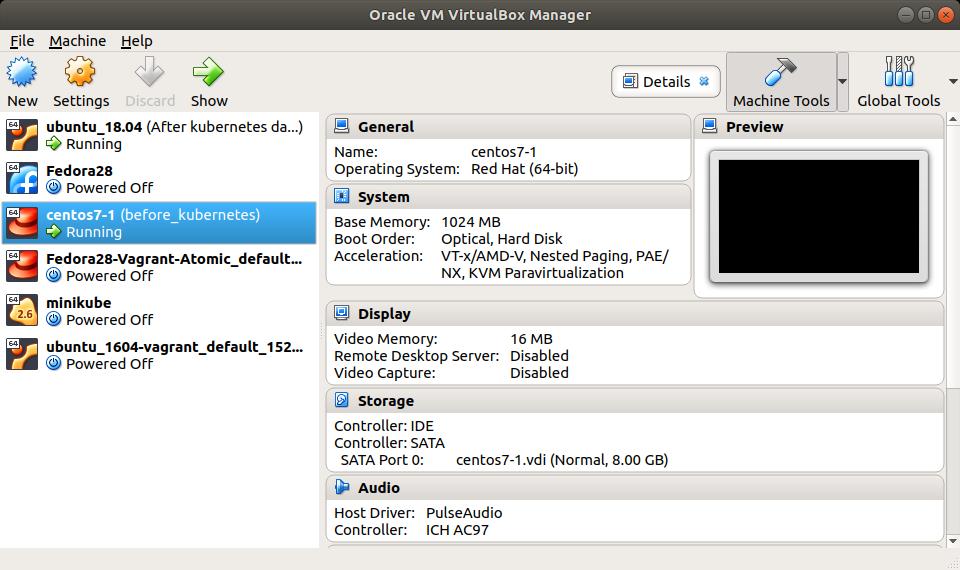This screenshot has width=960, height=570.
Task: Click details pane scrollbar down arrow
Action: tap(953, 541)
